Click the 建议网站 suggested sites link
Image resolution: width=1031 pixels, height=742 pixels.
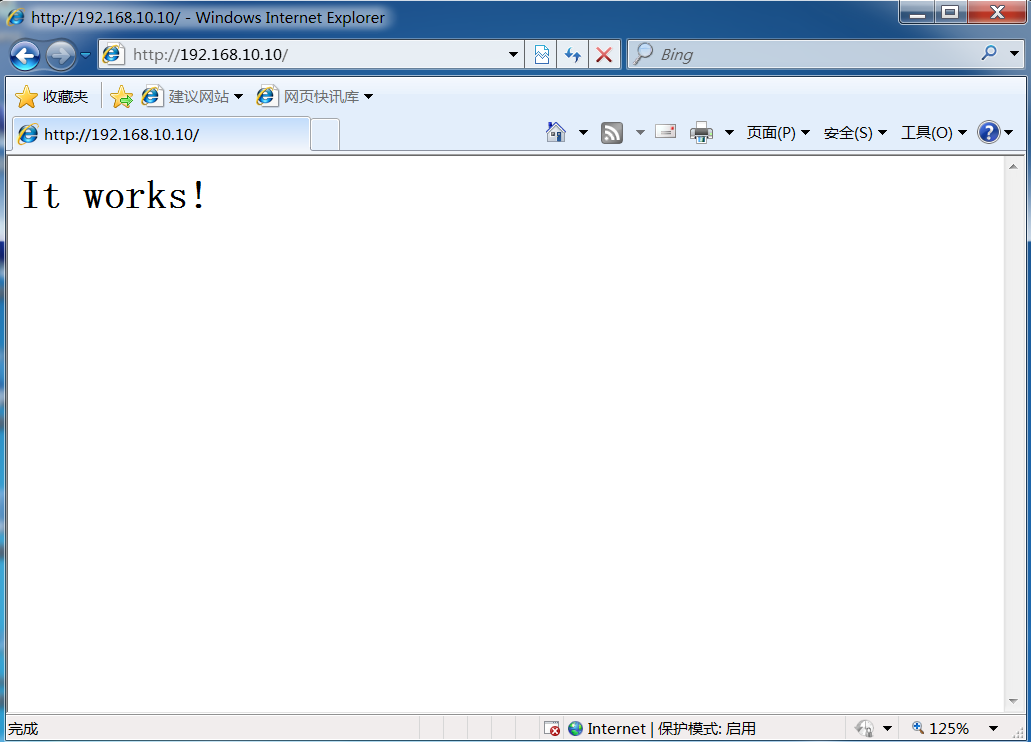coord(198,97)
